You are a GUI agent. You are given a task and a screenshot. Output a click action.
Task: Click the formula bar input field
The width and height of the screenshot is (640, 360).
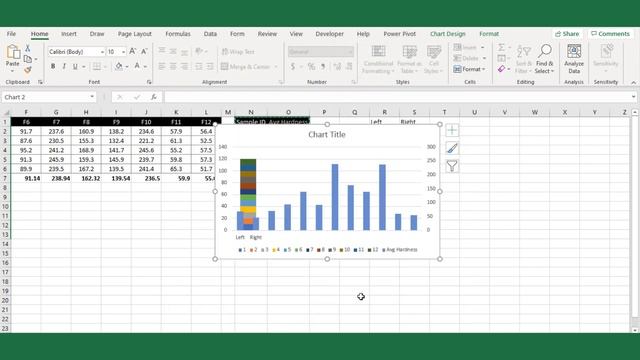click(x=397, y=97)
